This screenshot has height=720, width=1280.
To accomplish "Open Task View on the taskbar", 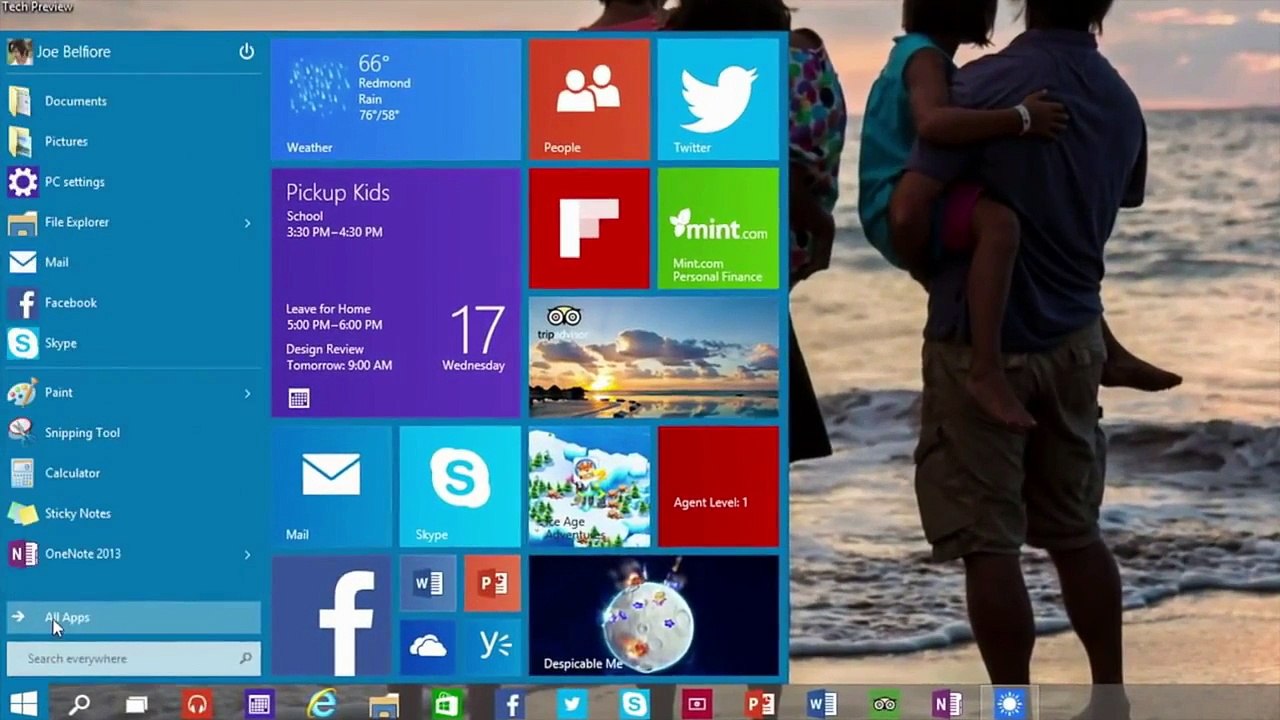I will point(137,704).
